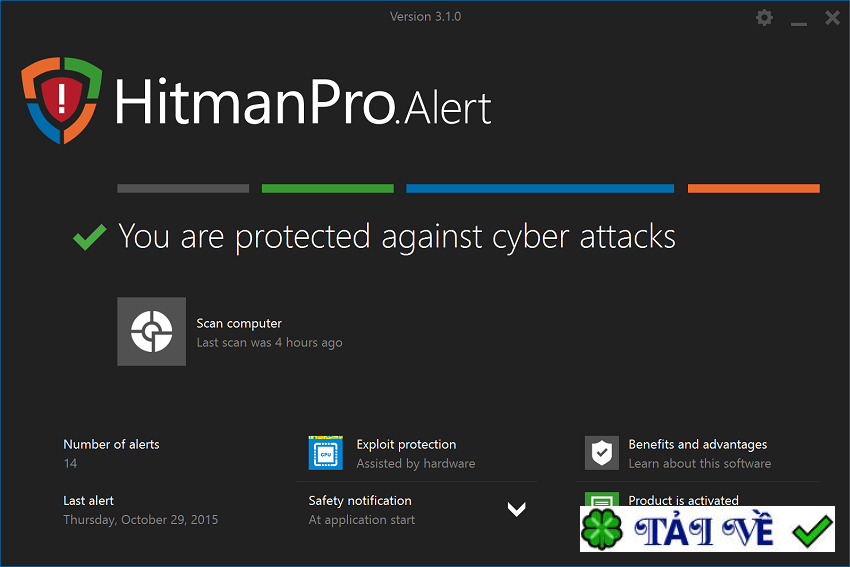
Task: Click the Scan computer target icon
Action: [151, 331]
